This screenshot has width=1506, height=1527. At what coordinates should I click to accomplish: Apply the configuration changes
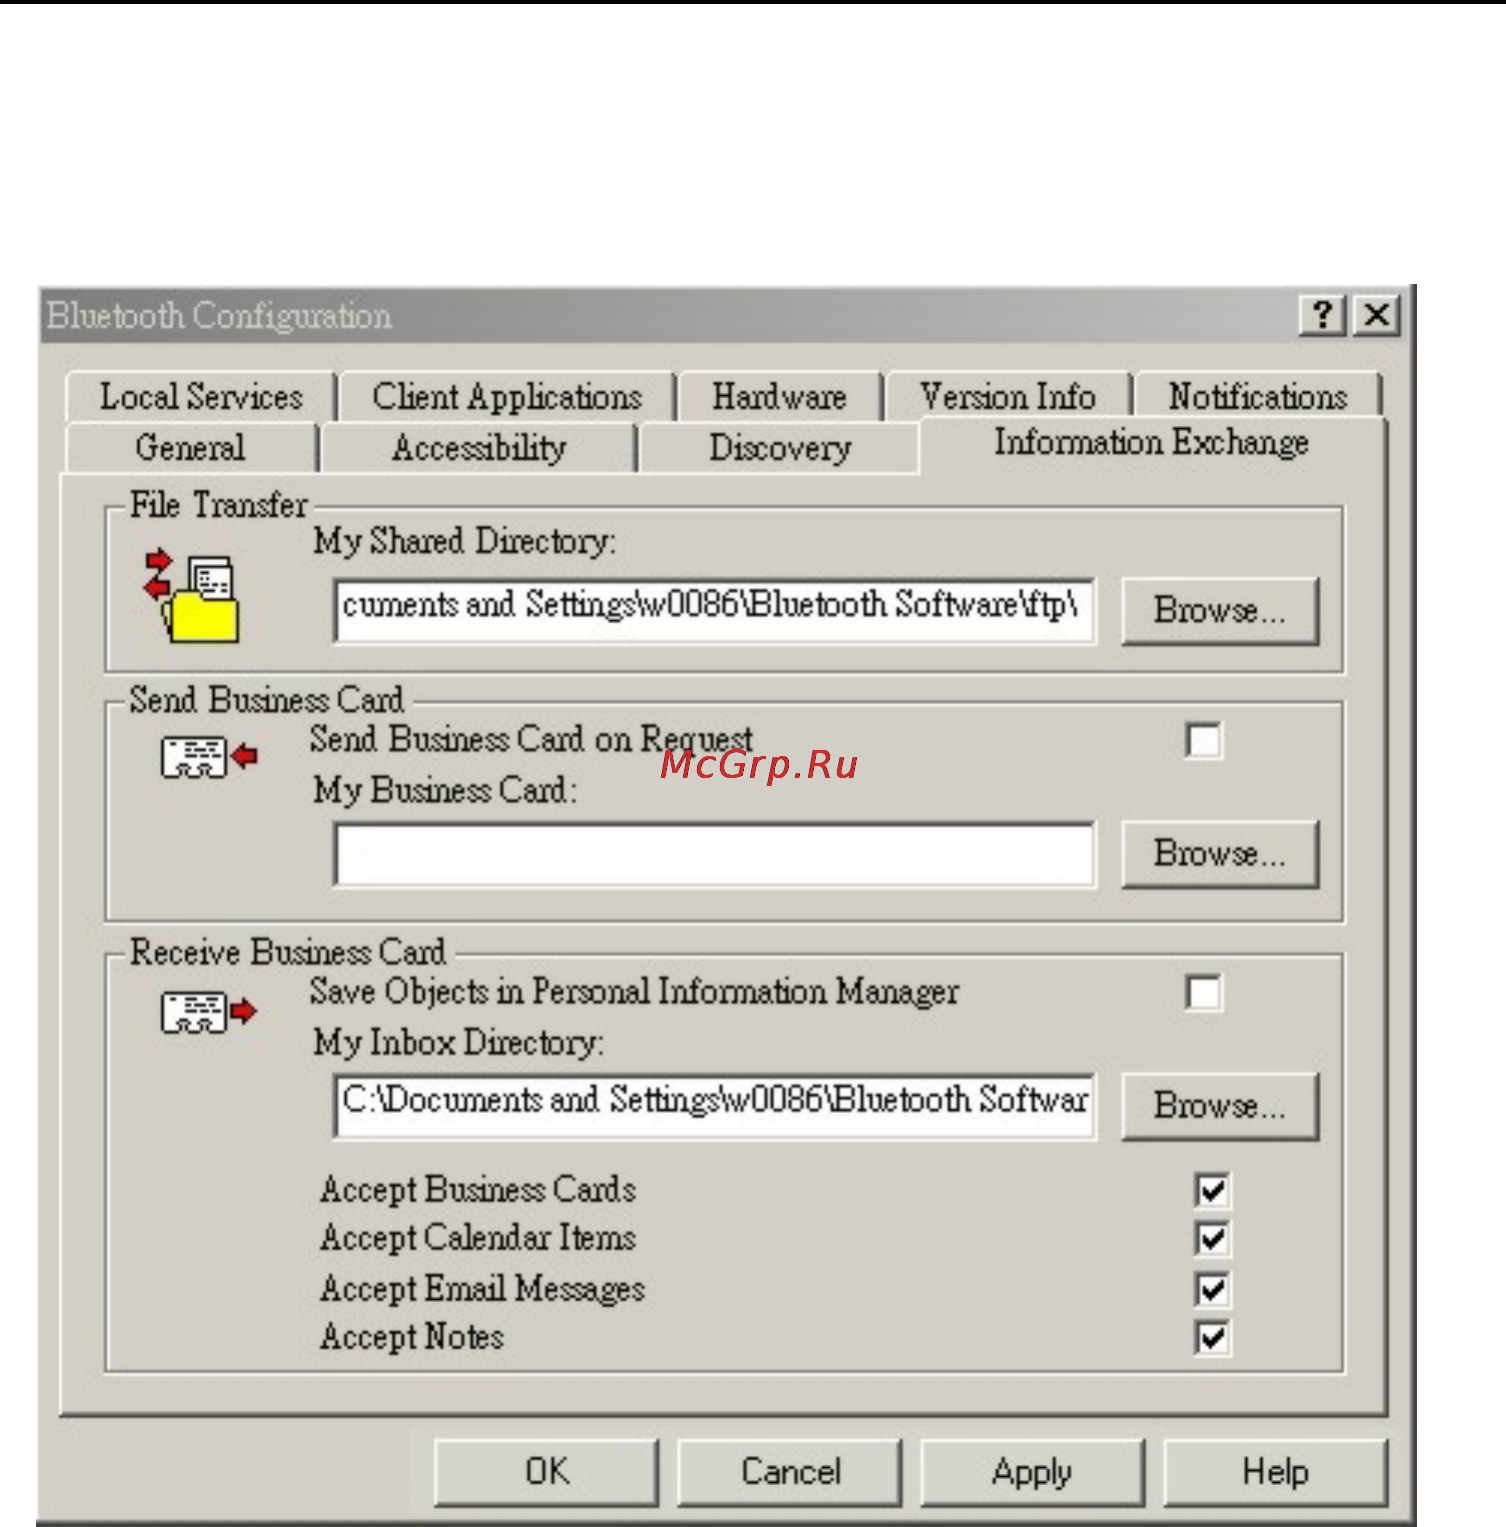1032,1472
